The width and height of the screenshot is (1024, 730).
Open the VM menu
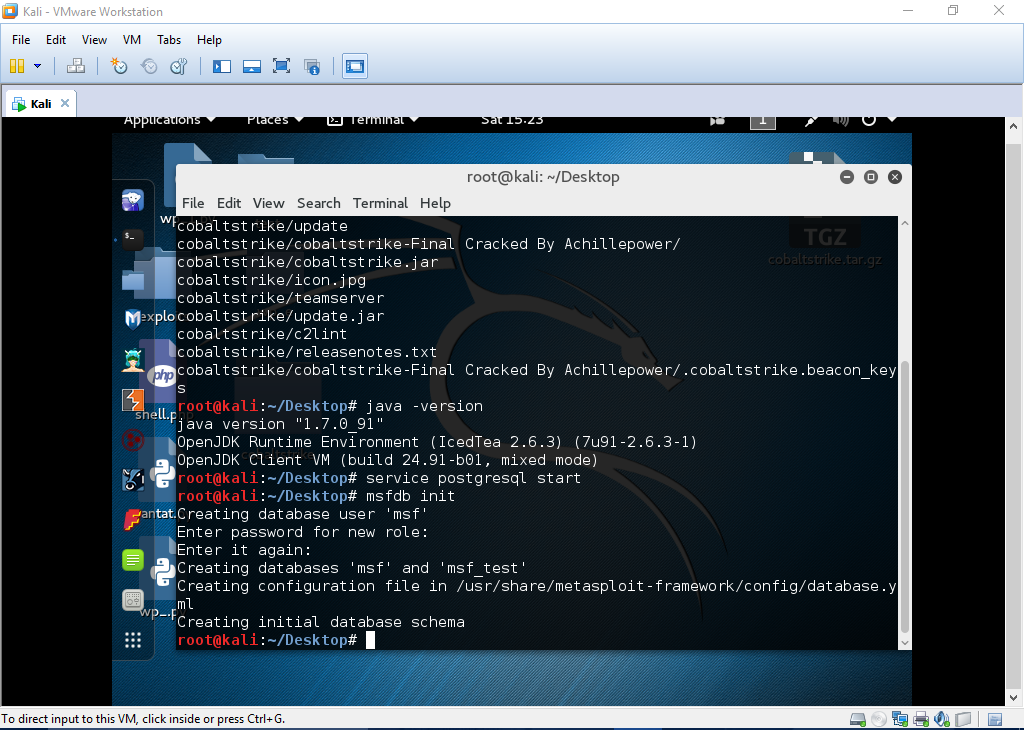click(132, 40)
